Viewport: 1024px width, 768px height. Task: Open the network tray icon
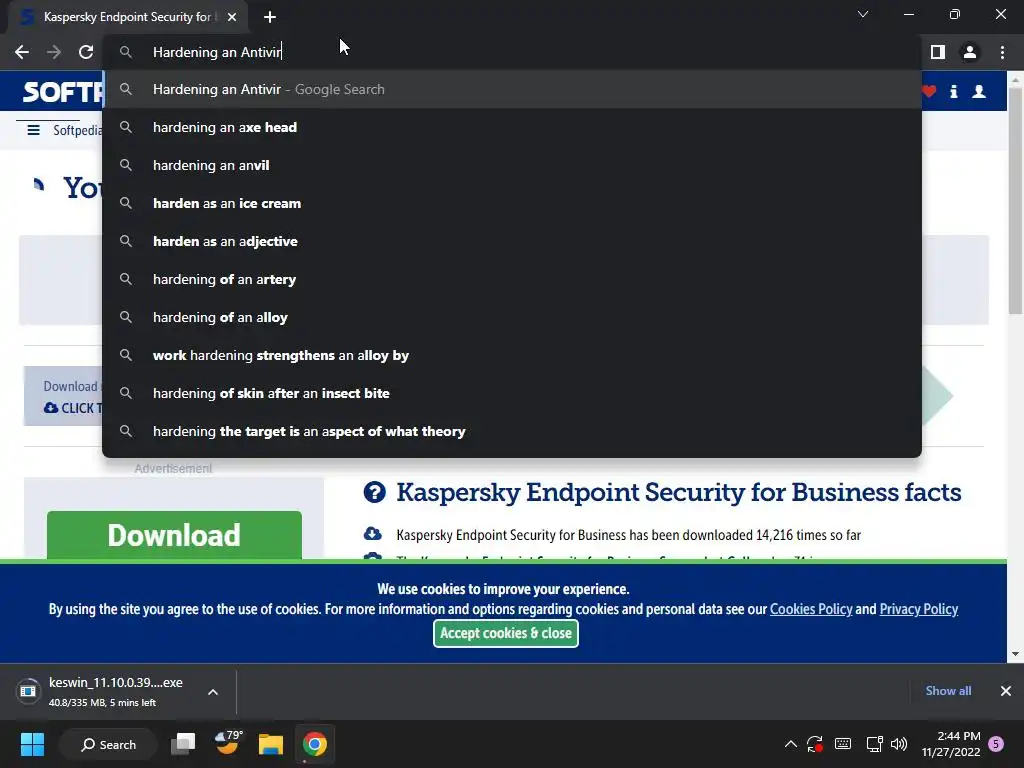coord(874,744)
